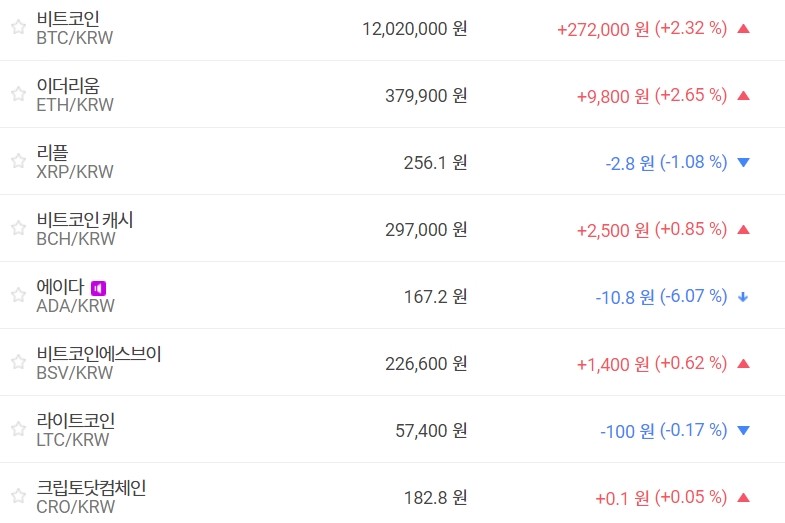Select the XRP/KRW trading pair
Image resolution: width=785 pixels, height=523 pixels.
tap(75, 172)
